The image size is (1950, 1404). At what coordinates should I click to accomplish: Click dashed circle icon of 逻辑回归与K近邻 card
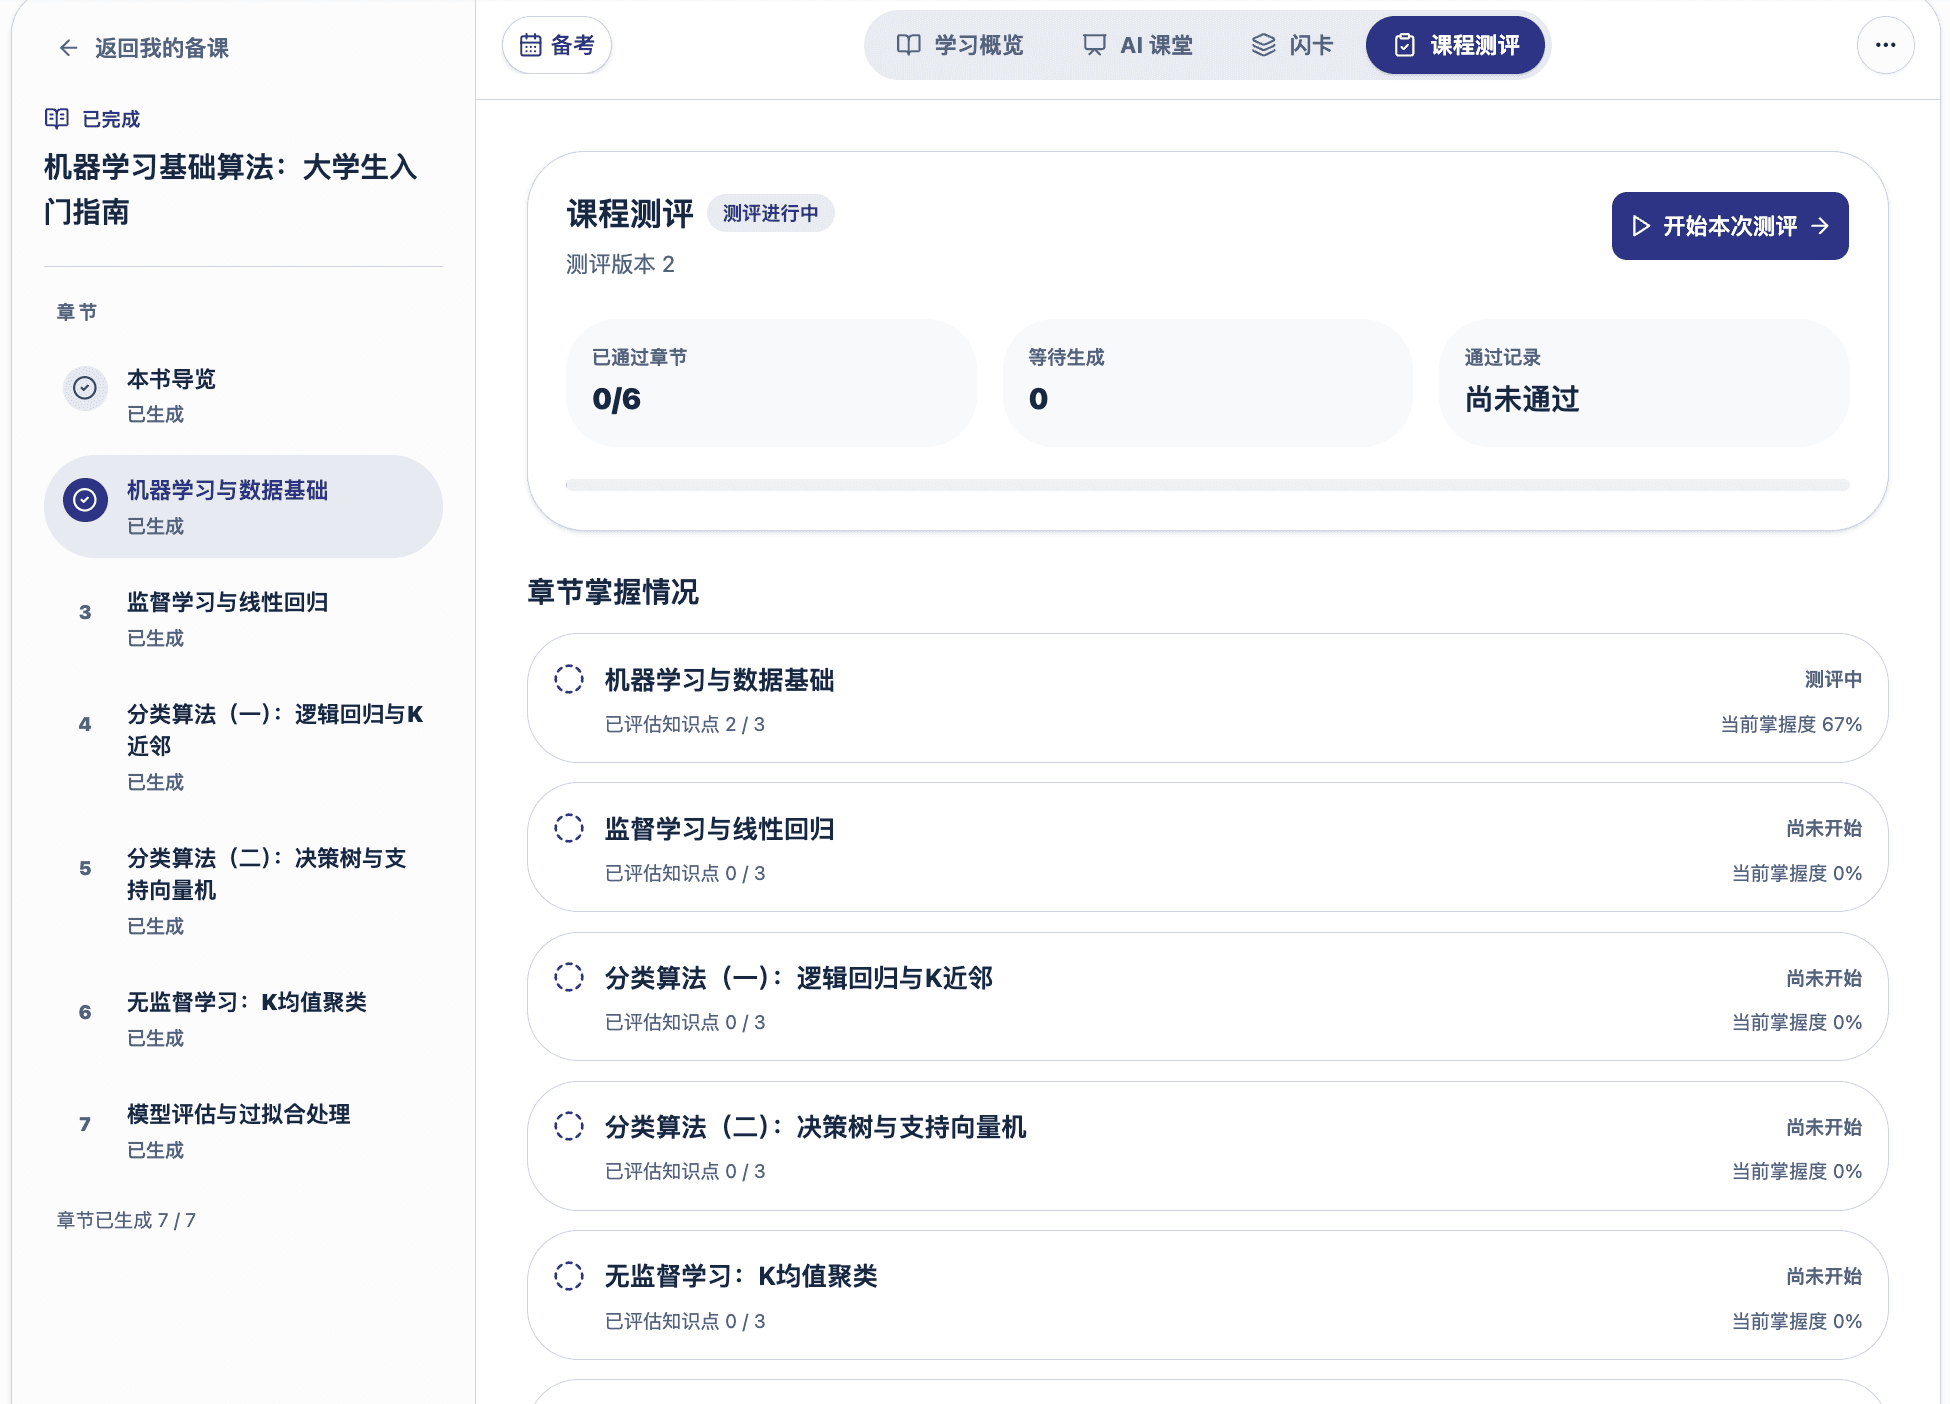point(569,977)
